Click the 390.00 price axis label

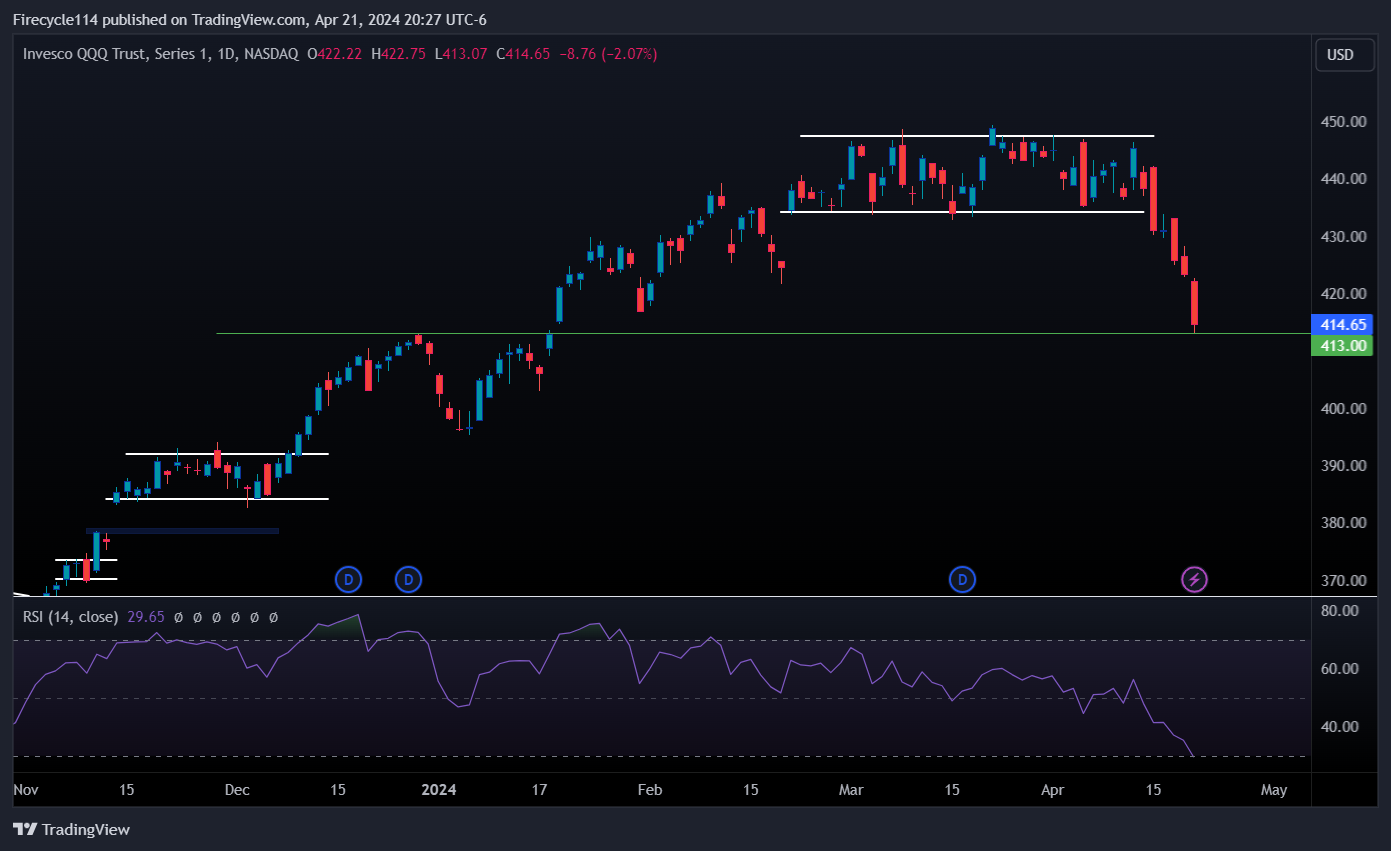pos(1343,465)
